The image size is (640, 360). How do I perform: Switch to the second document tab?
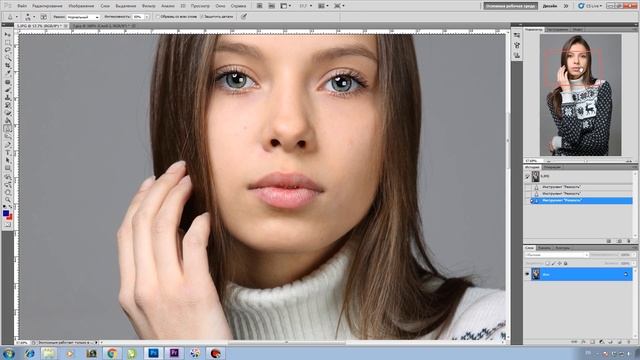click(103, 26)
